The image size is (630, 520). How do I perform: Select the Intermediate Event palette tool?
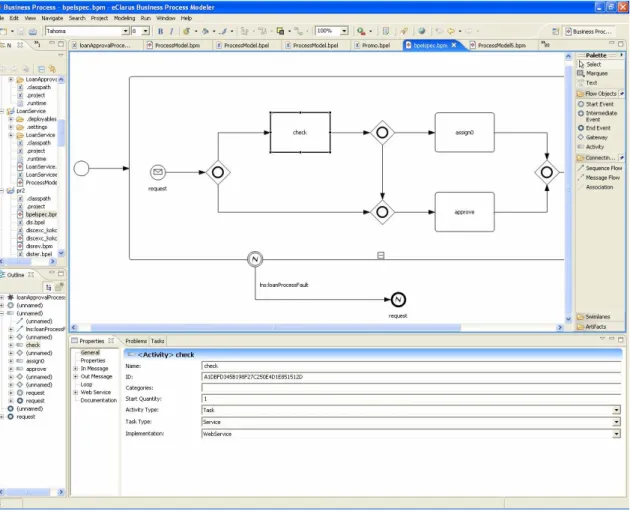(x=599, y=116)
